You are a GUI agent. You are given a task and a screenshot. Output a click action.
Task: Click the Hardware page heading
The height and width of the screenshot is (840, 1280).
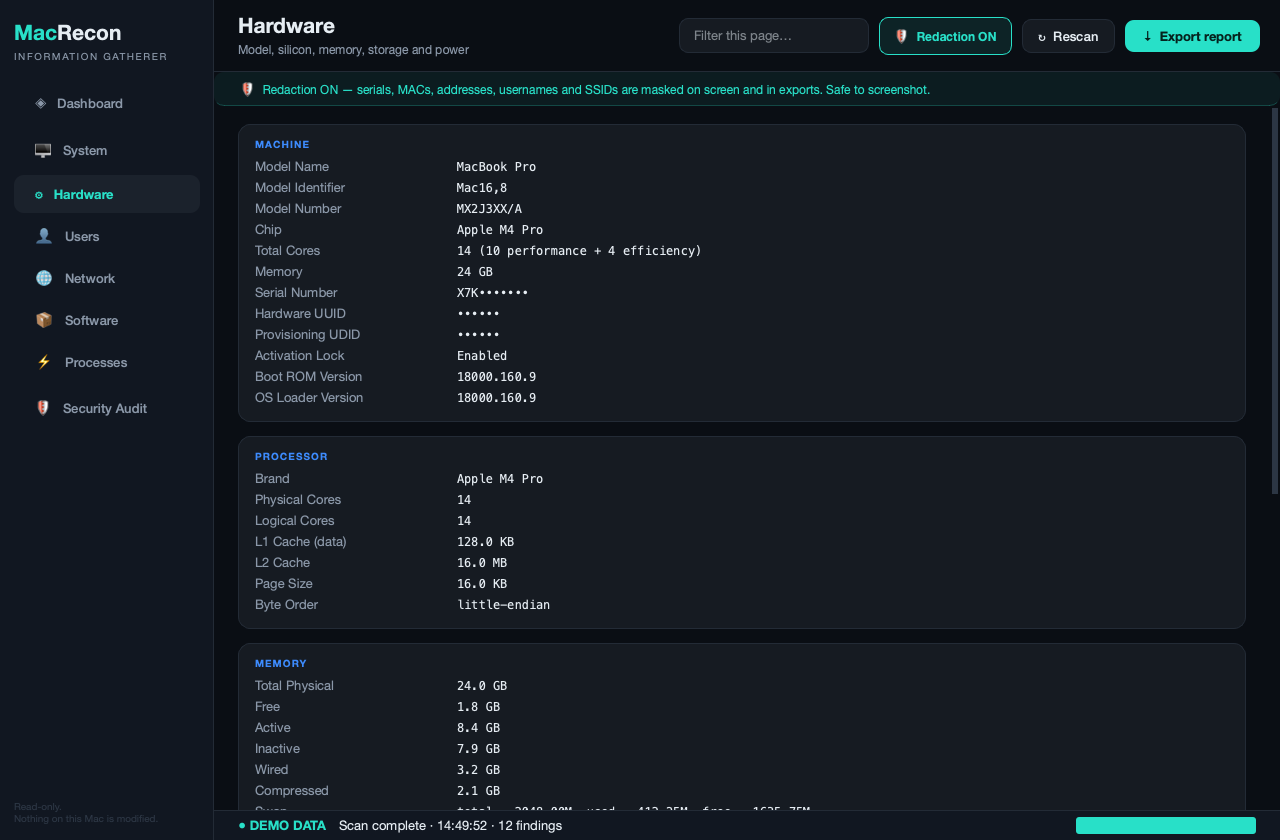(x=286, y=26)
